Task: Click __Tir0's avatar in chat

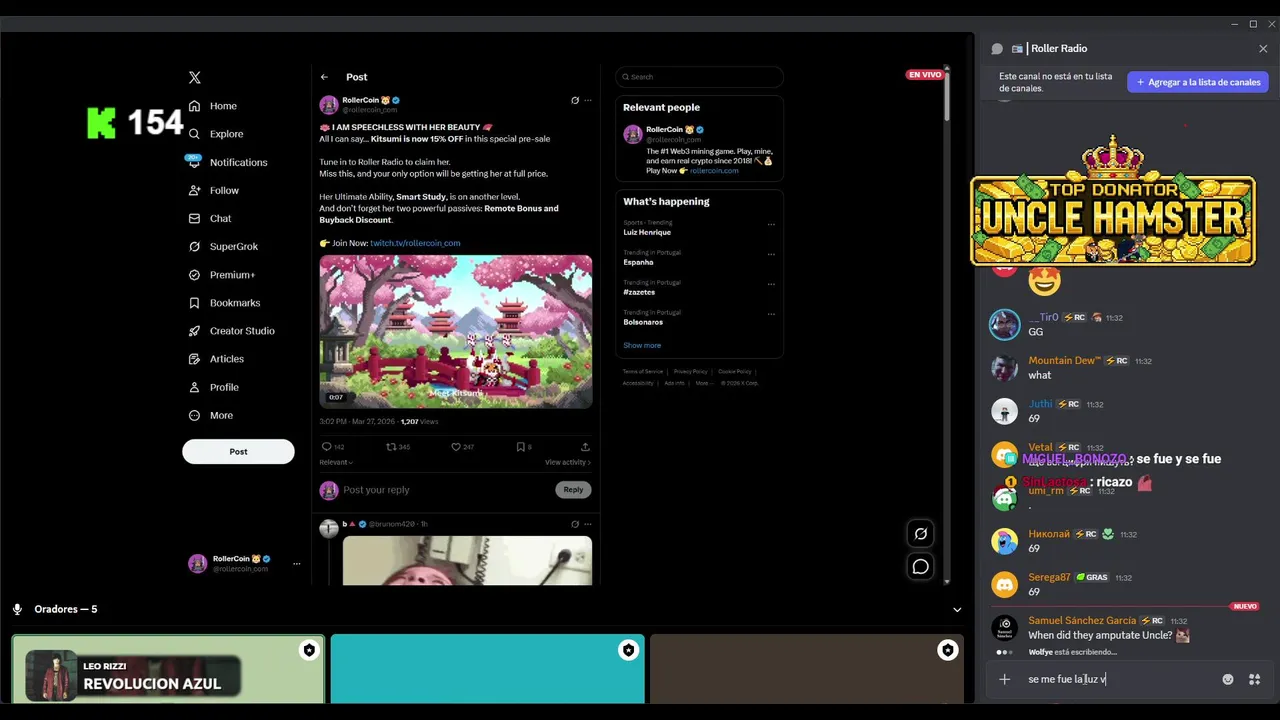Action: [1004, 324]
